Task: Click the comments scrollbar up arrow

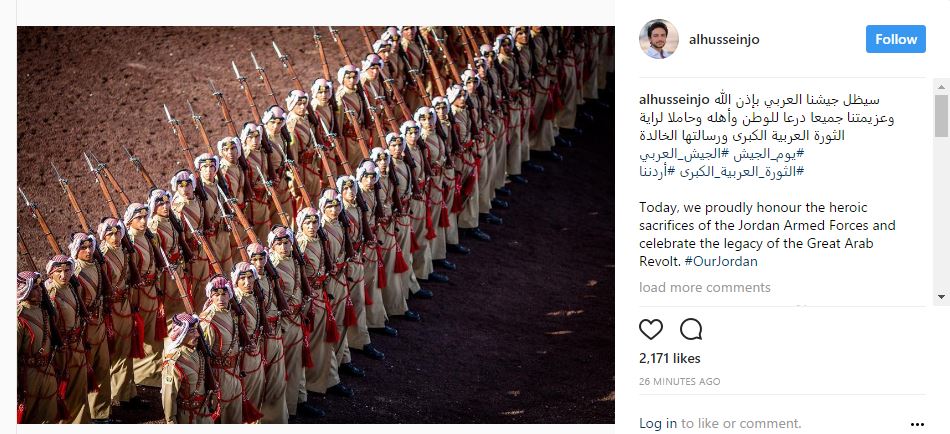Action: tap(941, 85)
